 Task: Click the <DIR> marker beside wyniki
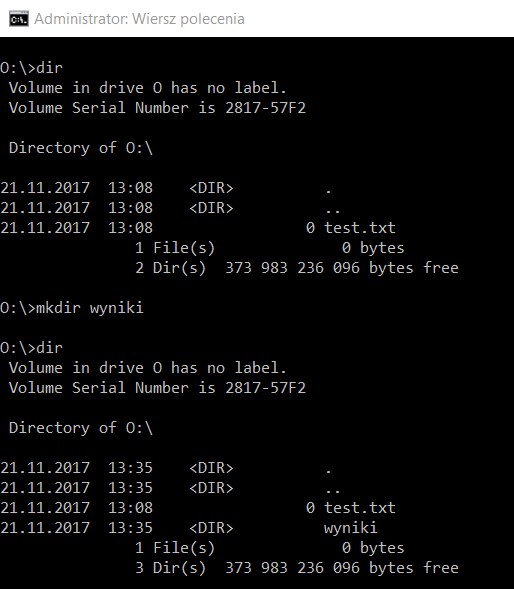(x=211, y=528)
